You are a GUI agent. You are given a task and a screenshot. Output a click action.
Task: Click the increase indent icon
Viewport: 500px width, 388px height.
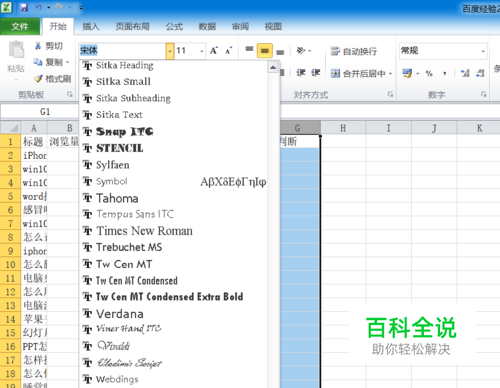coord(315,73)
